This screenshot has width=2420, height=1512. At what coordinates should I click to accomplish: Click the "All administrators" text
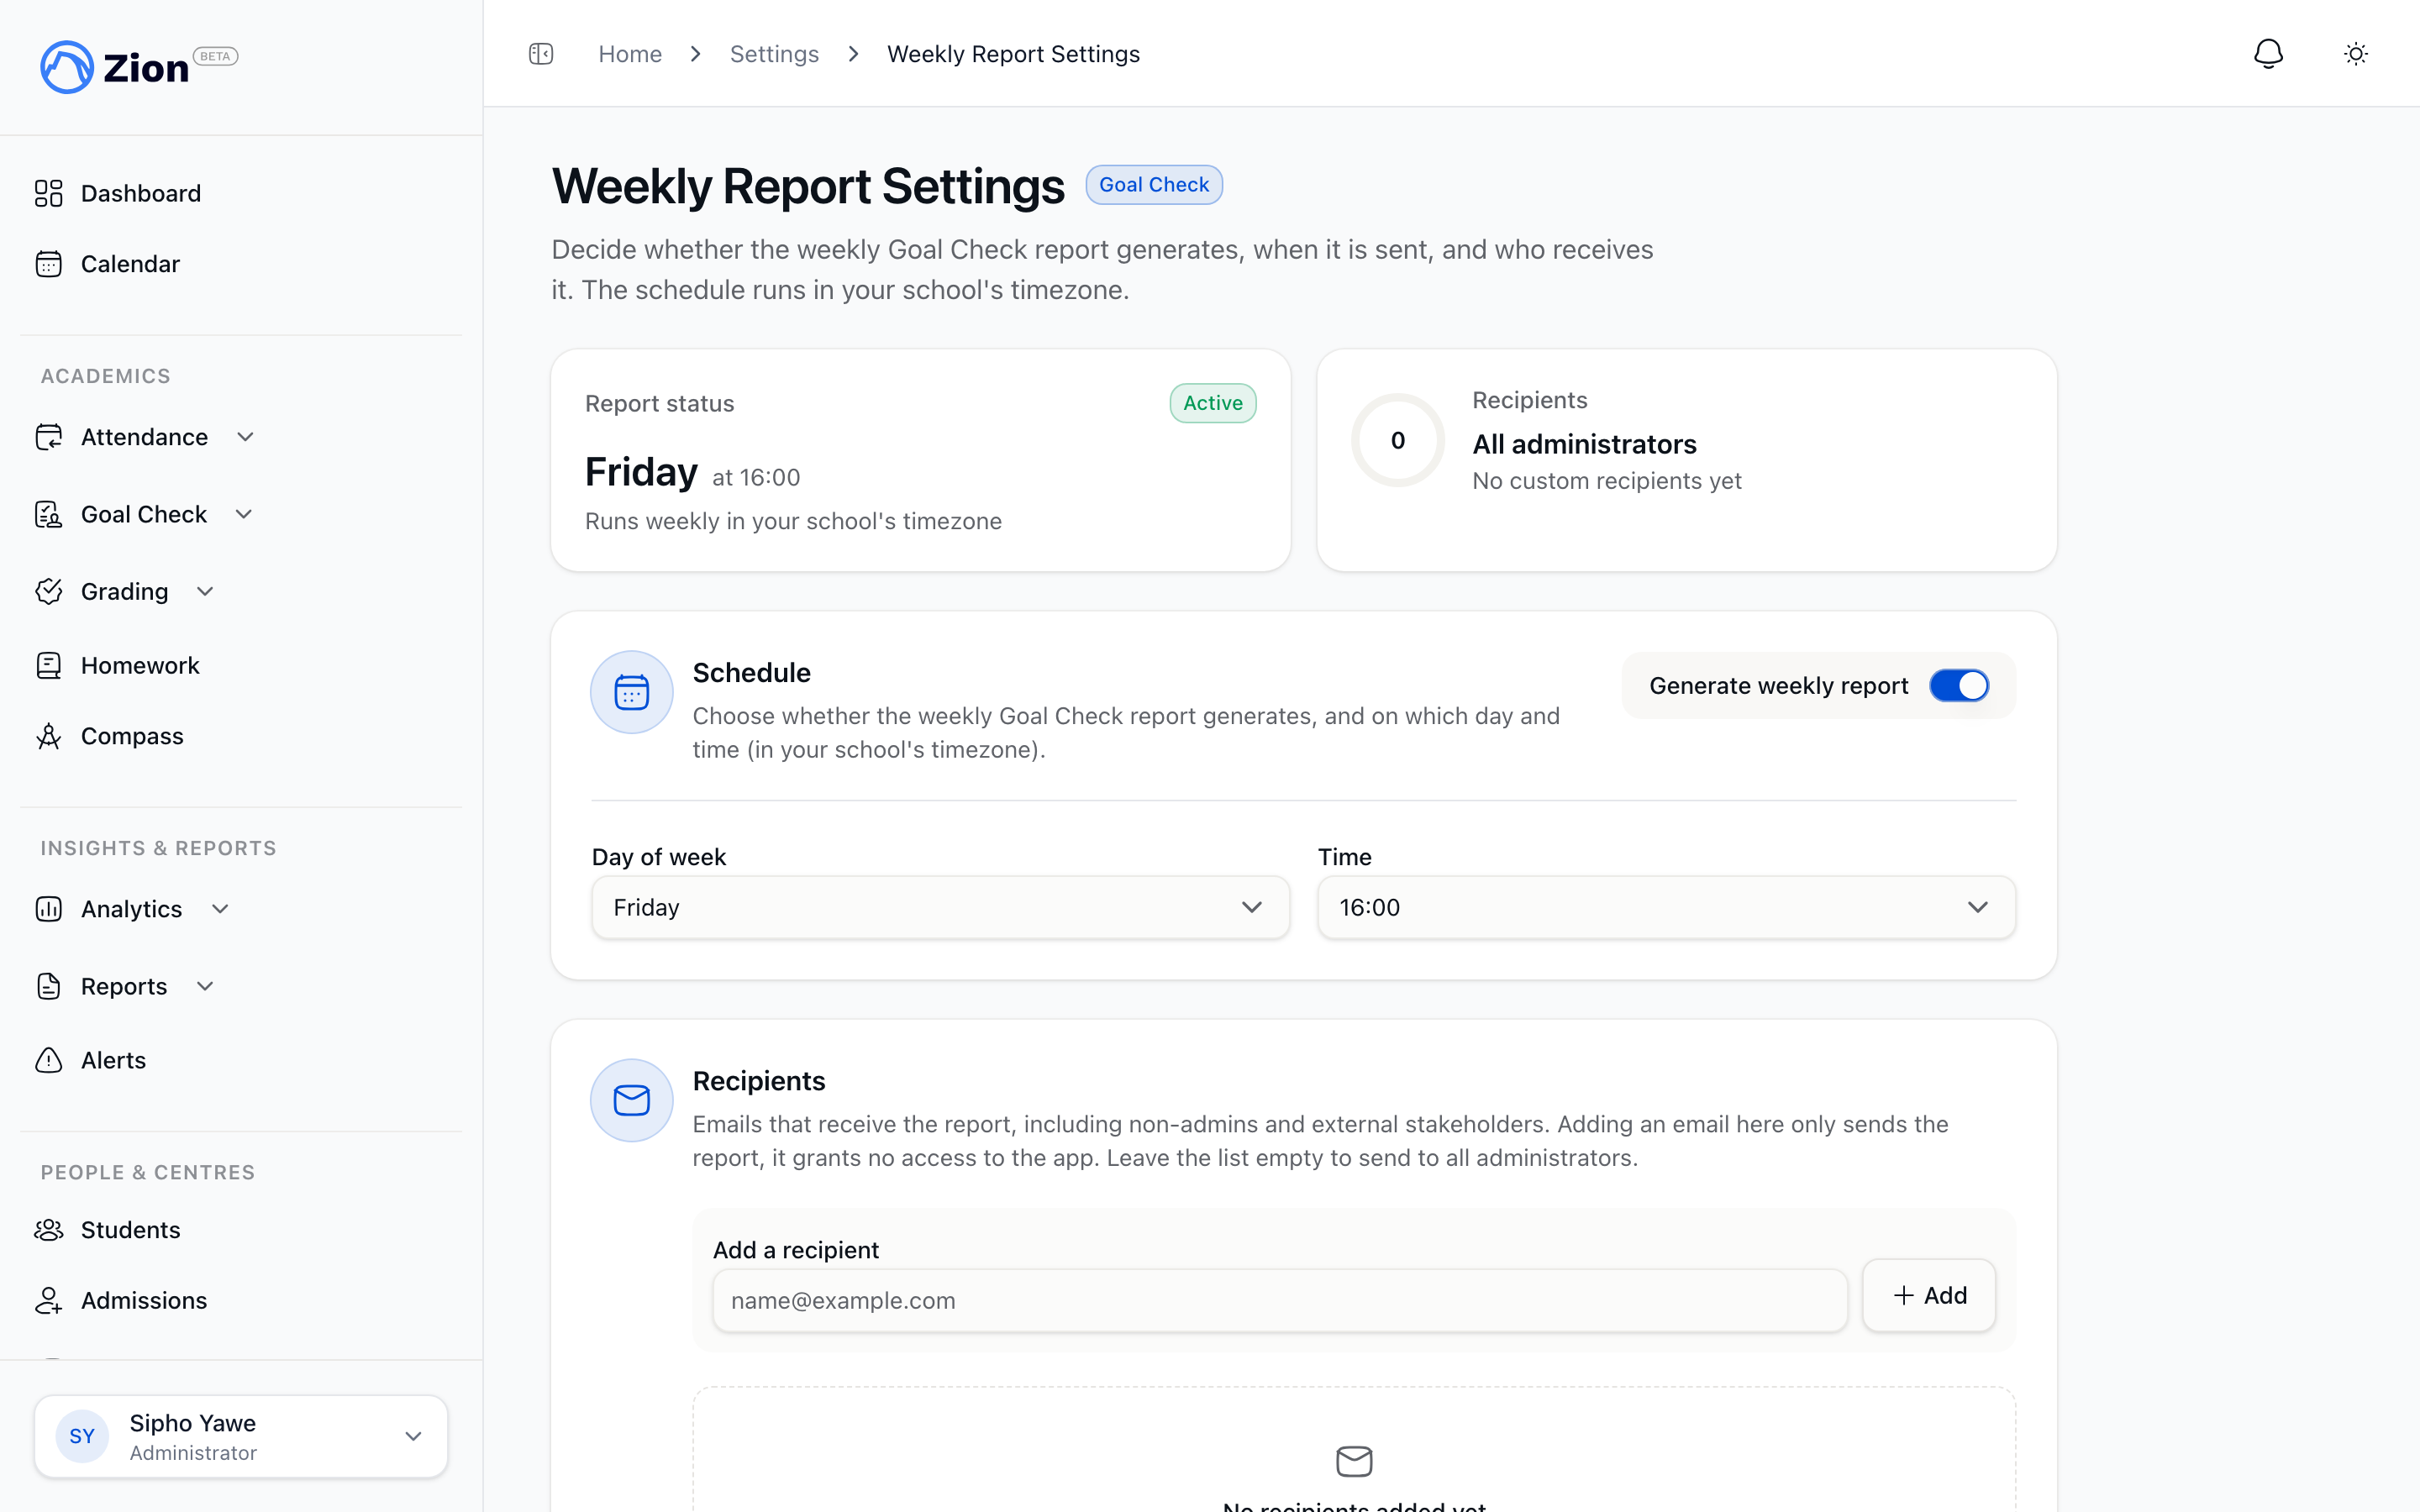(1584, 444)
